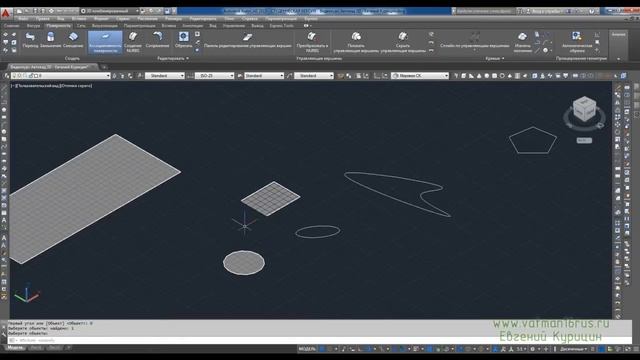Open the control vertices edit bar tool
640x360 pixels.
[x=248, y=41]
